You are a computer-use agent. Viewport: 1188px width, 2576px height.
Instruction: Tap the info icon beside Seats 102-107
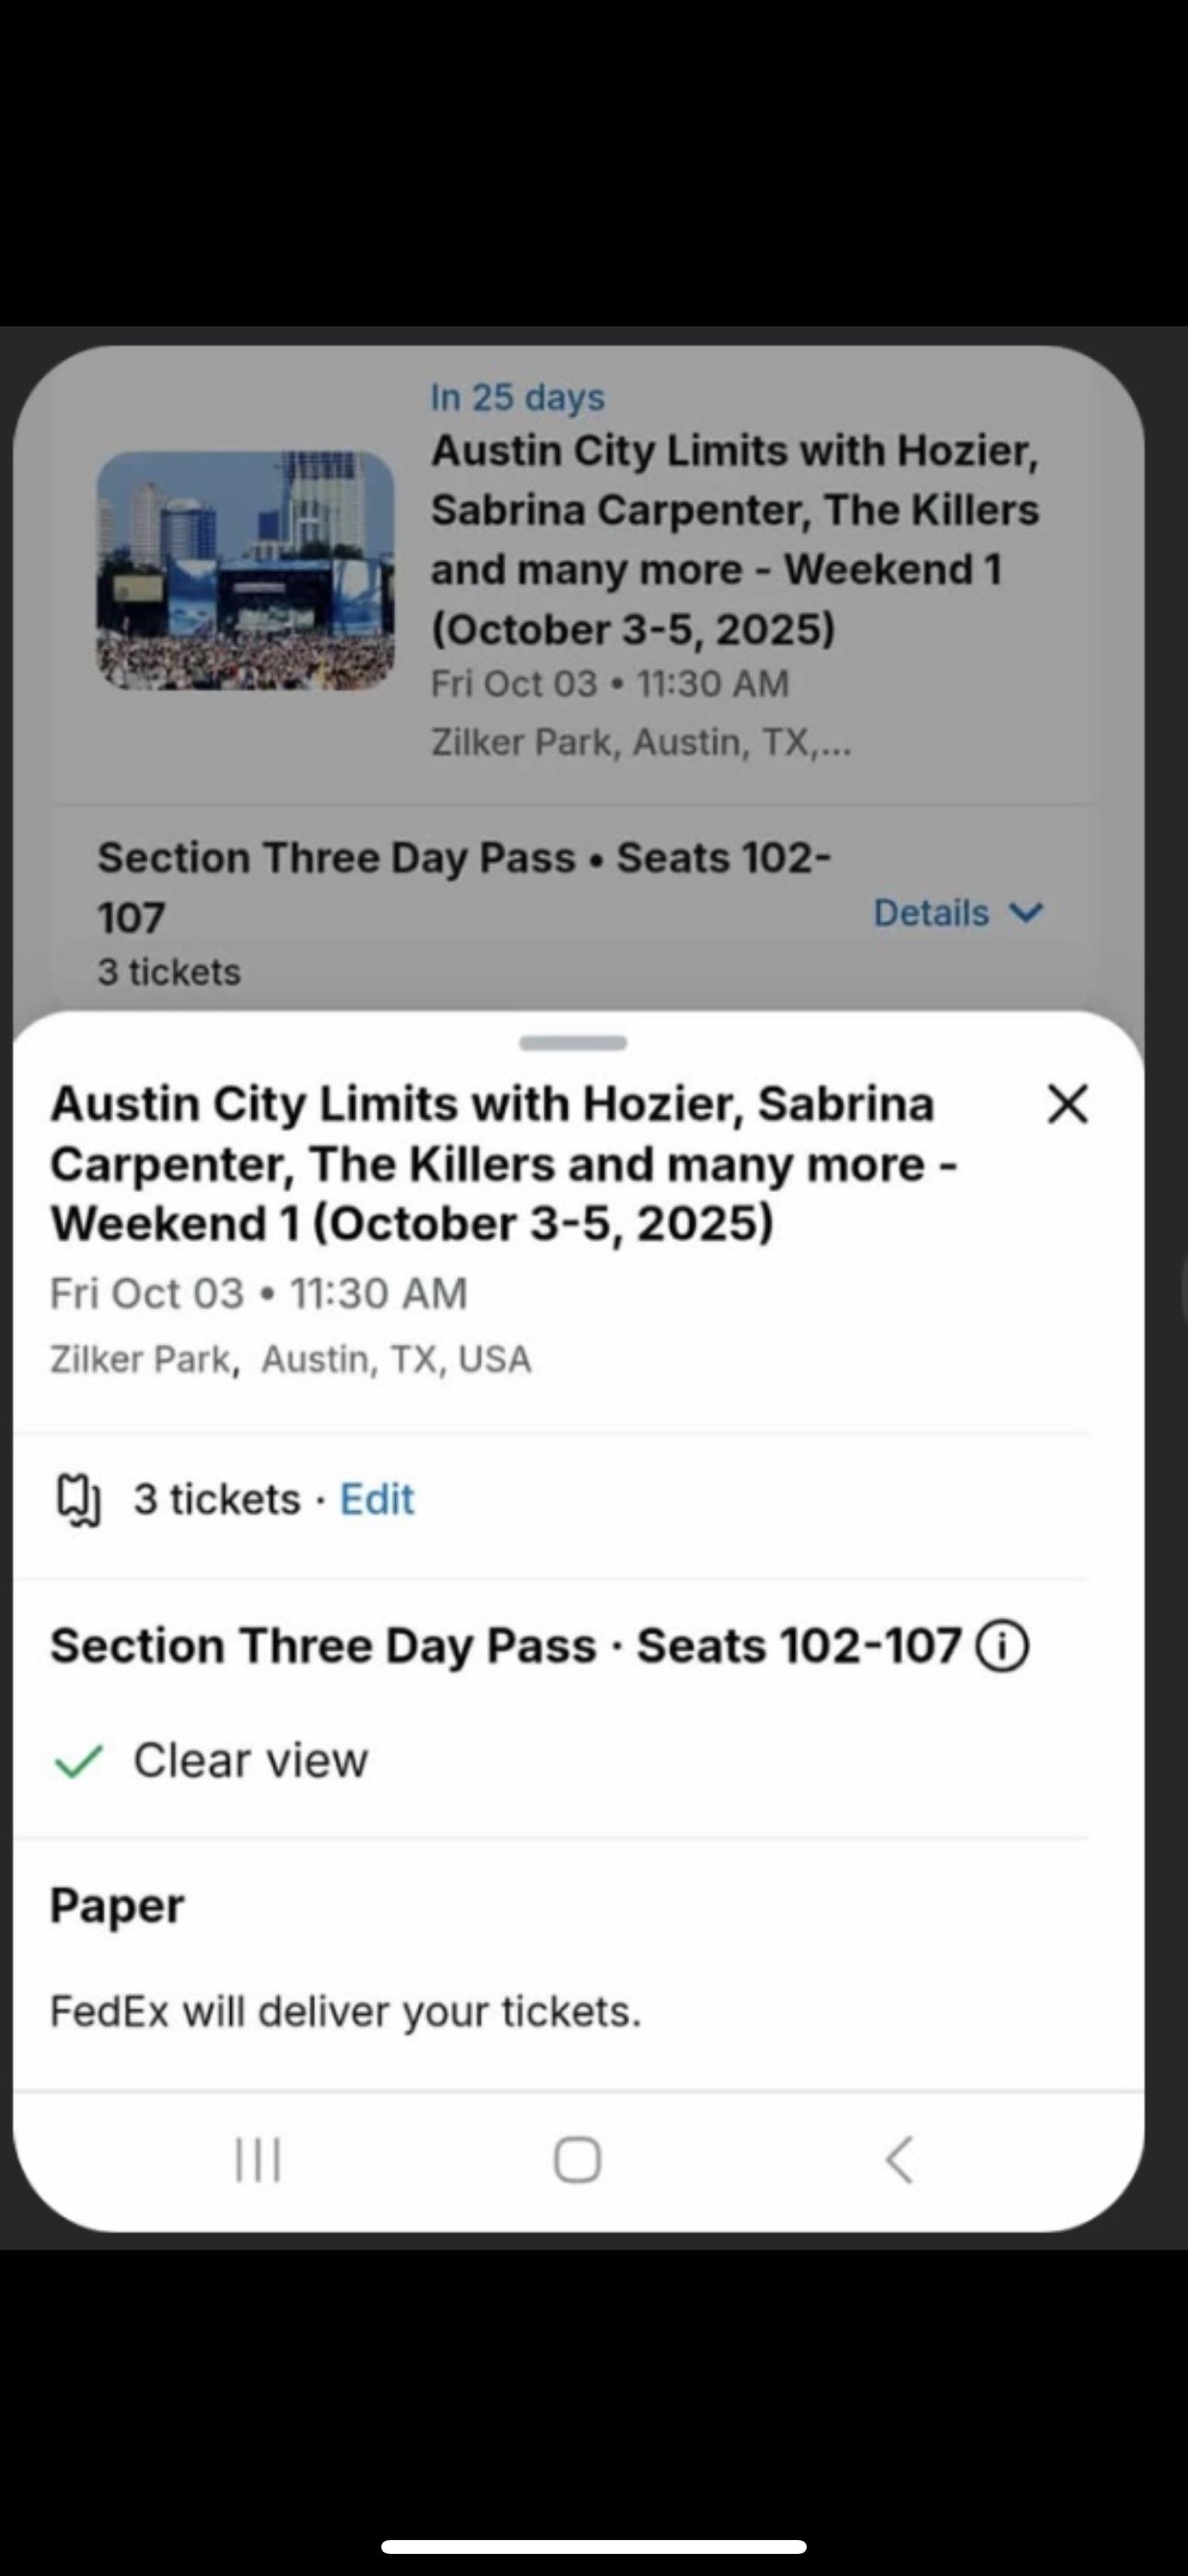click(x=1001, y=1647)
